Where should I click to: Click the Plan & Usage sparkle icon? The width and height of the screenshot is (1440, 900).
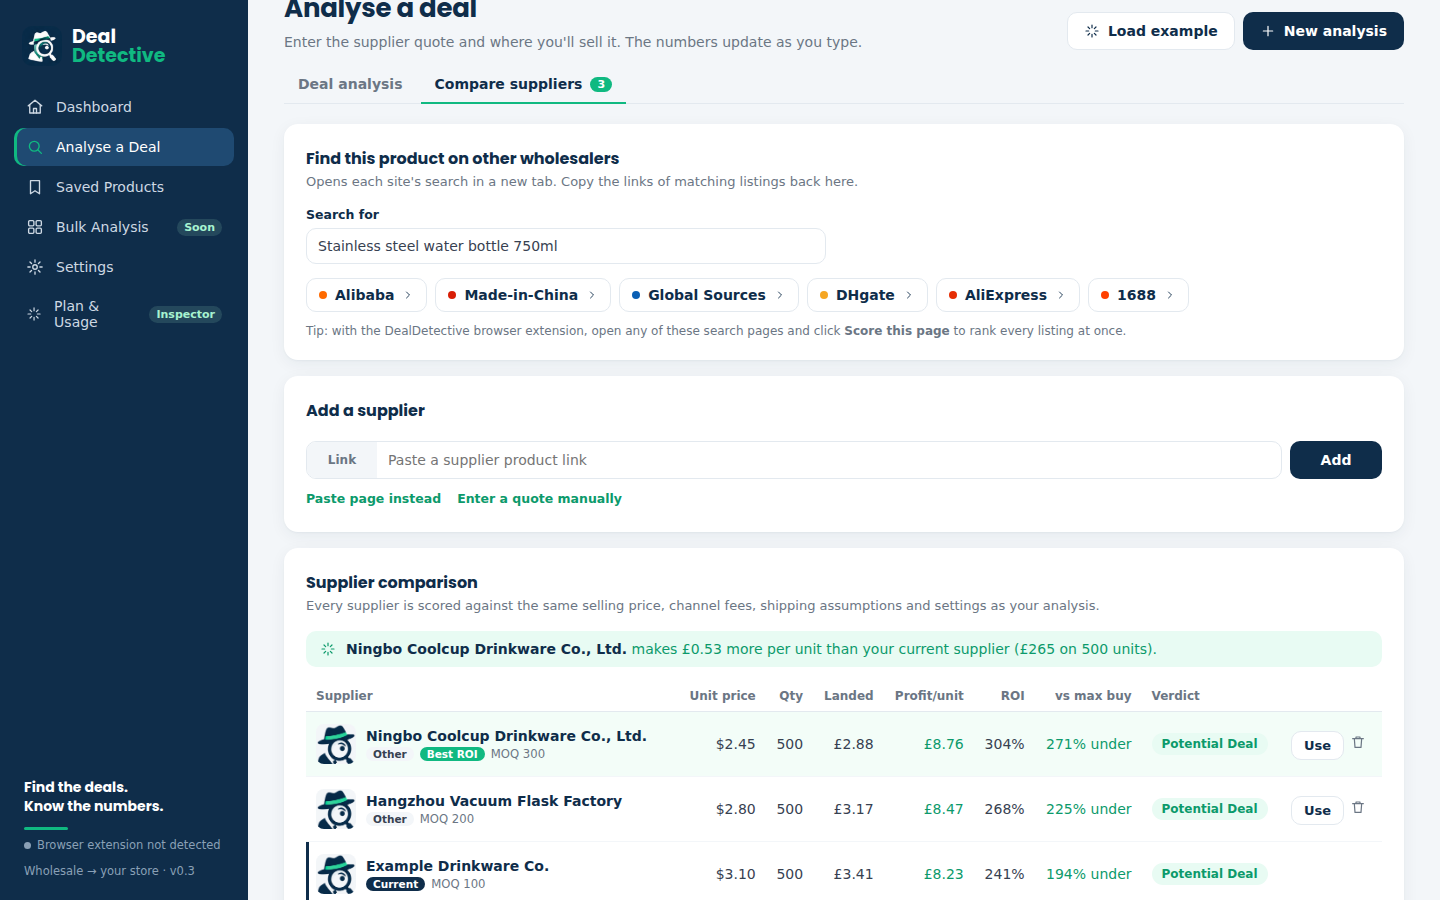(x=34, y=314)
